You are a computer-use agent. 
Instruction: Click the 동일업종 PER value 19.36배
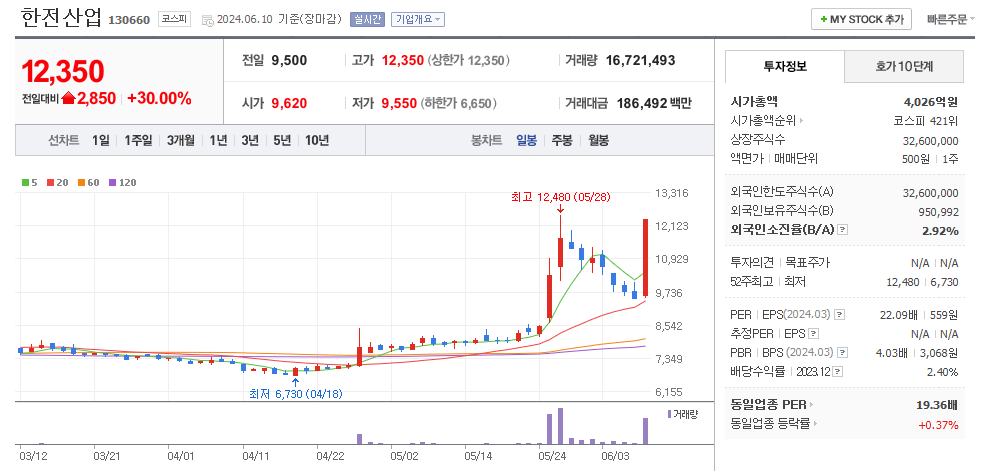coord(937,404)
